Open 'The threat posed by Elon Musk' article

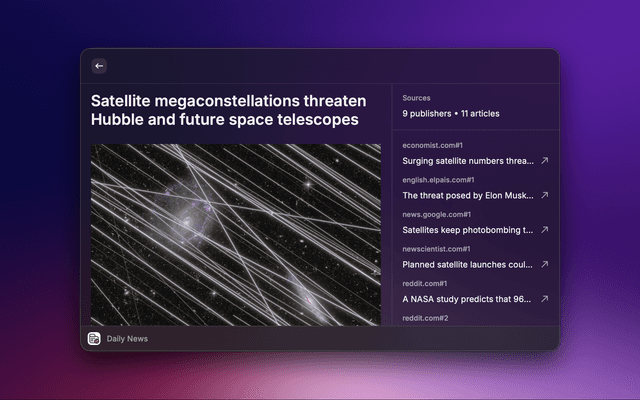point(468,195)
